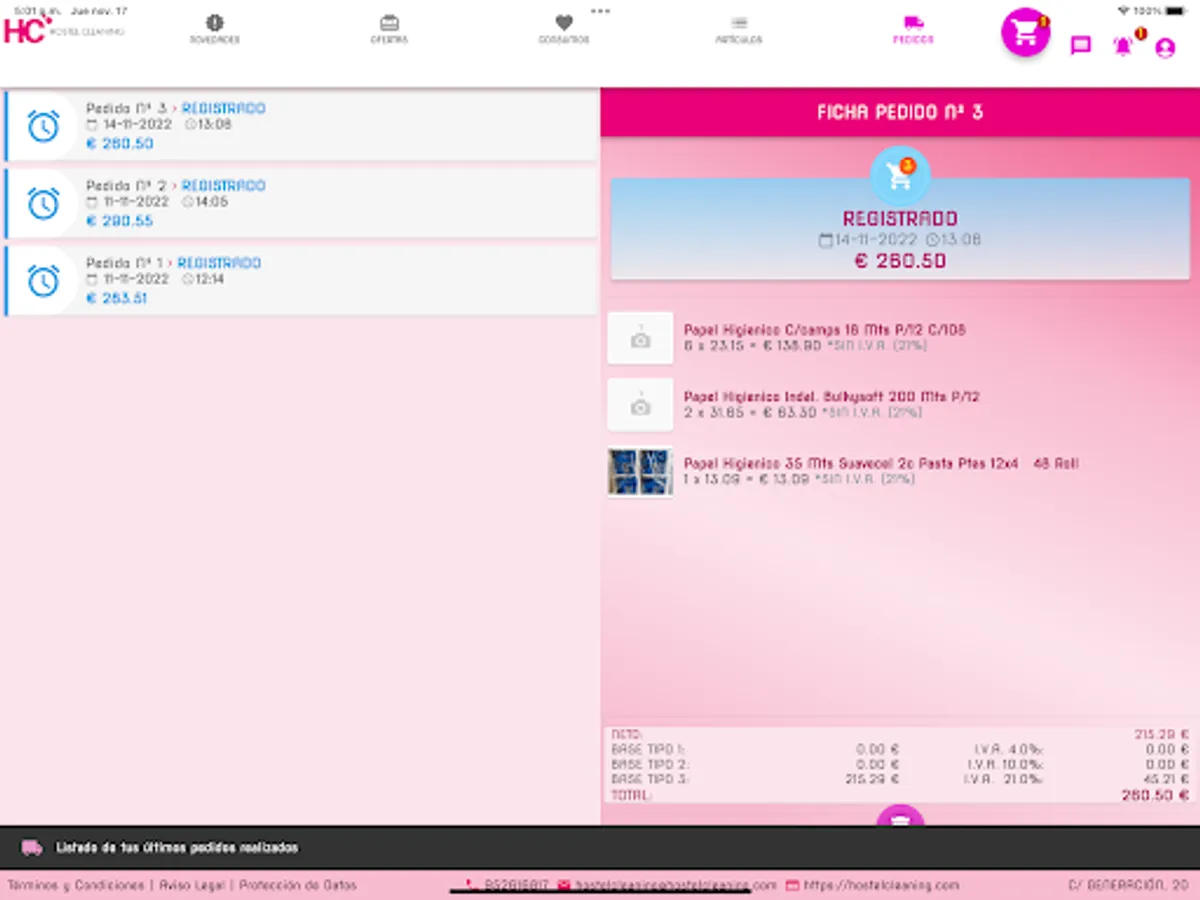This screenshot has width=1200, height=900.
Task: Click the image placeholder for Bulkysoft 200 Mts
Action: pos(640,405)
